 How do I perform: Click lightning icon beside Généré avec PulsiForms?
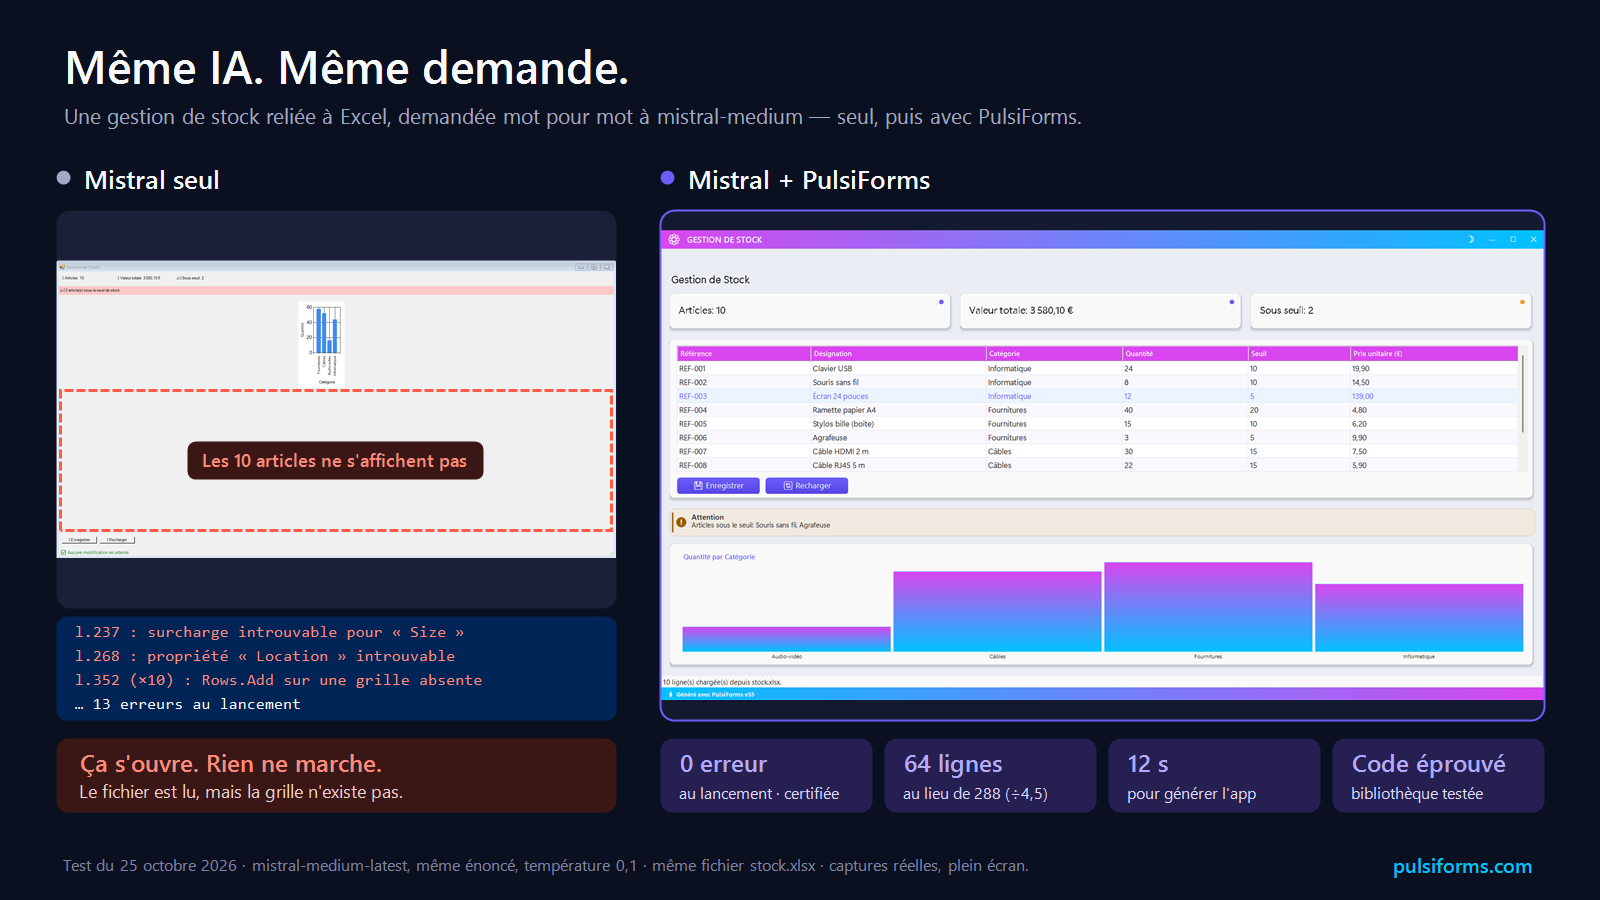[670, 694]
